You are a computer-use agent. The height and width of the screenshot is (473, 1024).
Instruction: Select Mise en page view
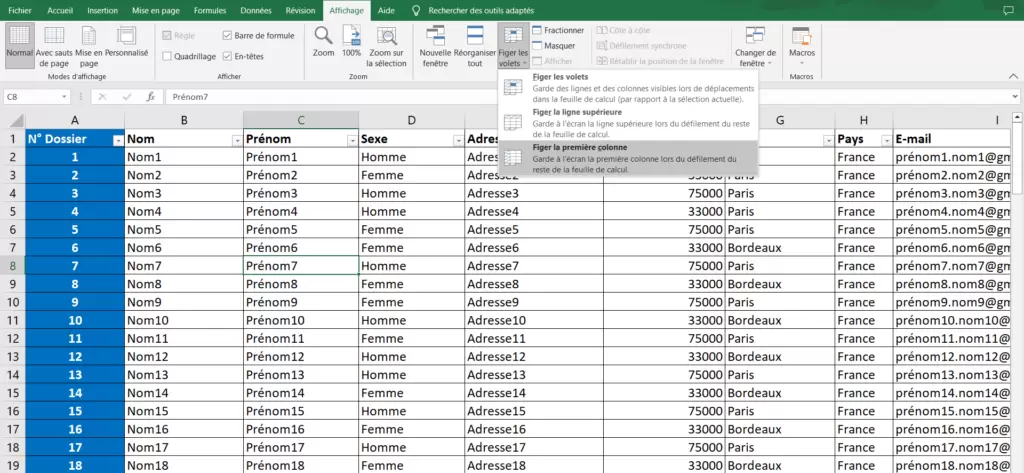(89, 46)
